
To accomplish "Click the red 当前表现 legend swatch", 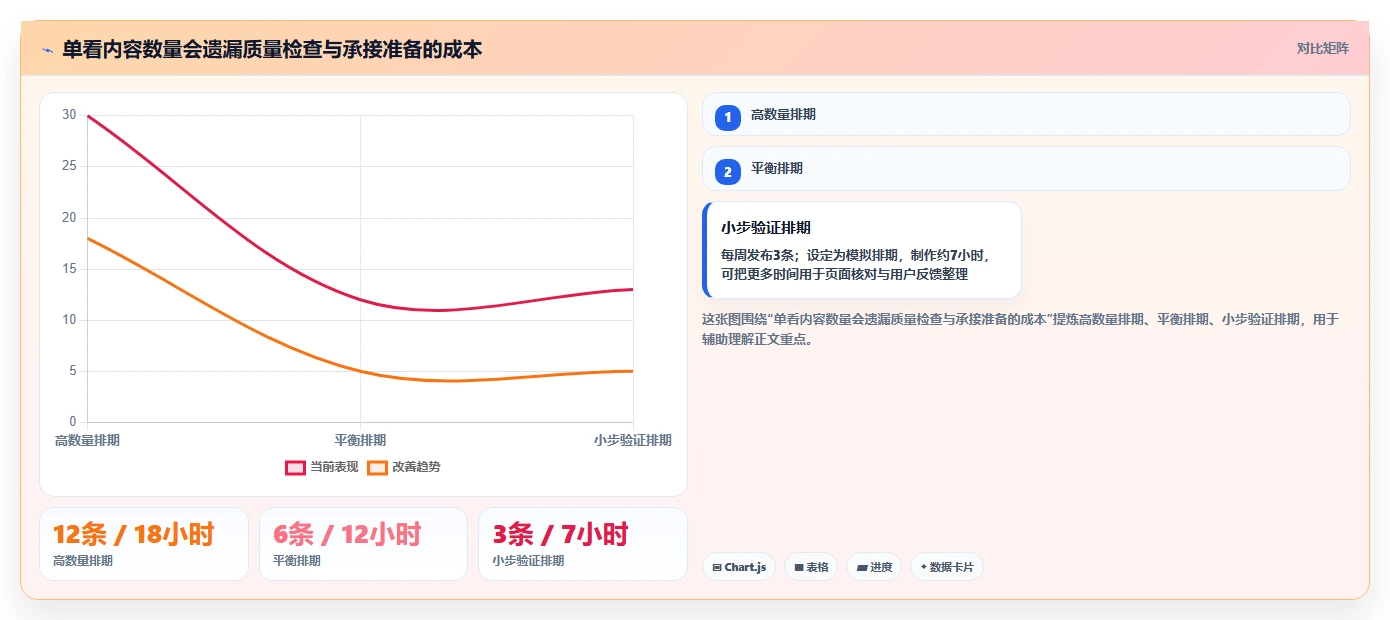I will 295,467.
